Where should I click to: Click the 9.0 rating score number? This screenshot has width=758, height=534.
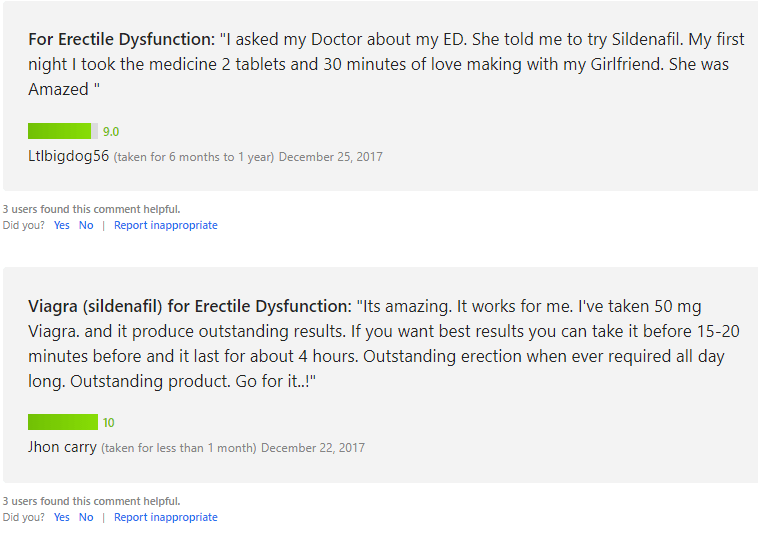(111, 131)
